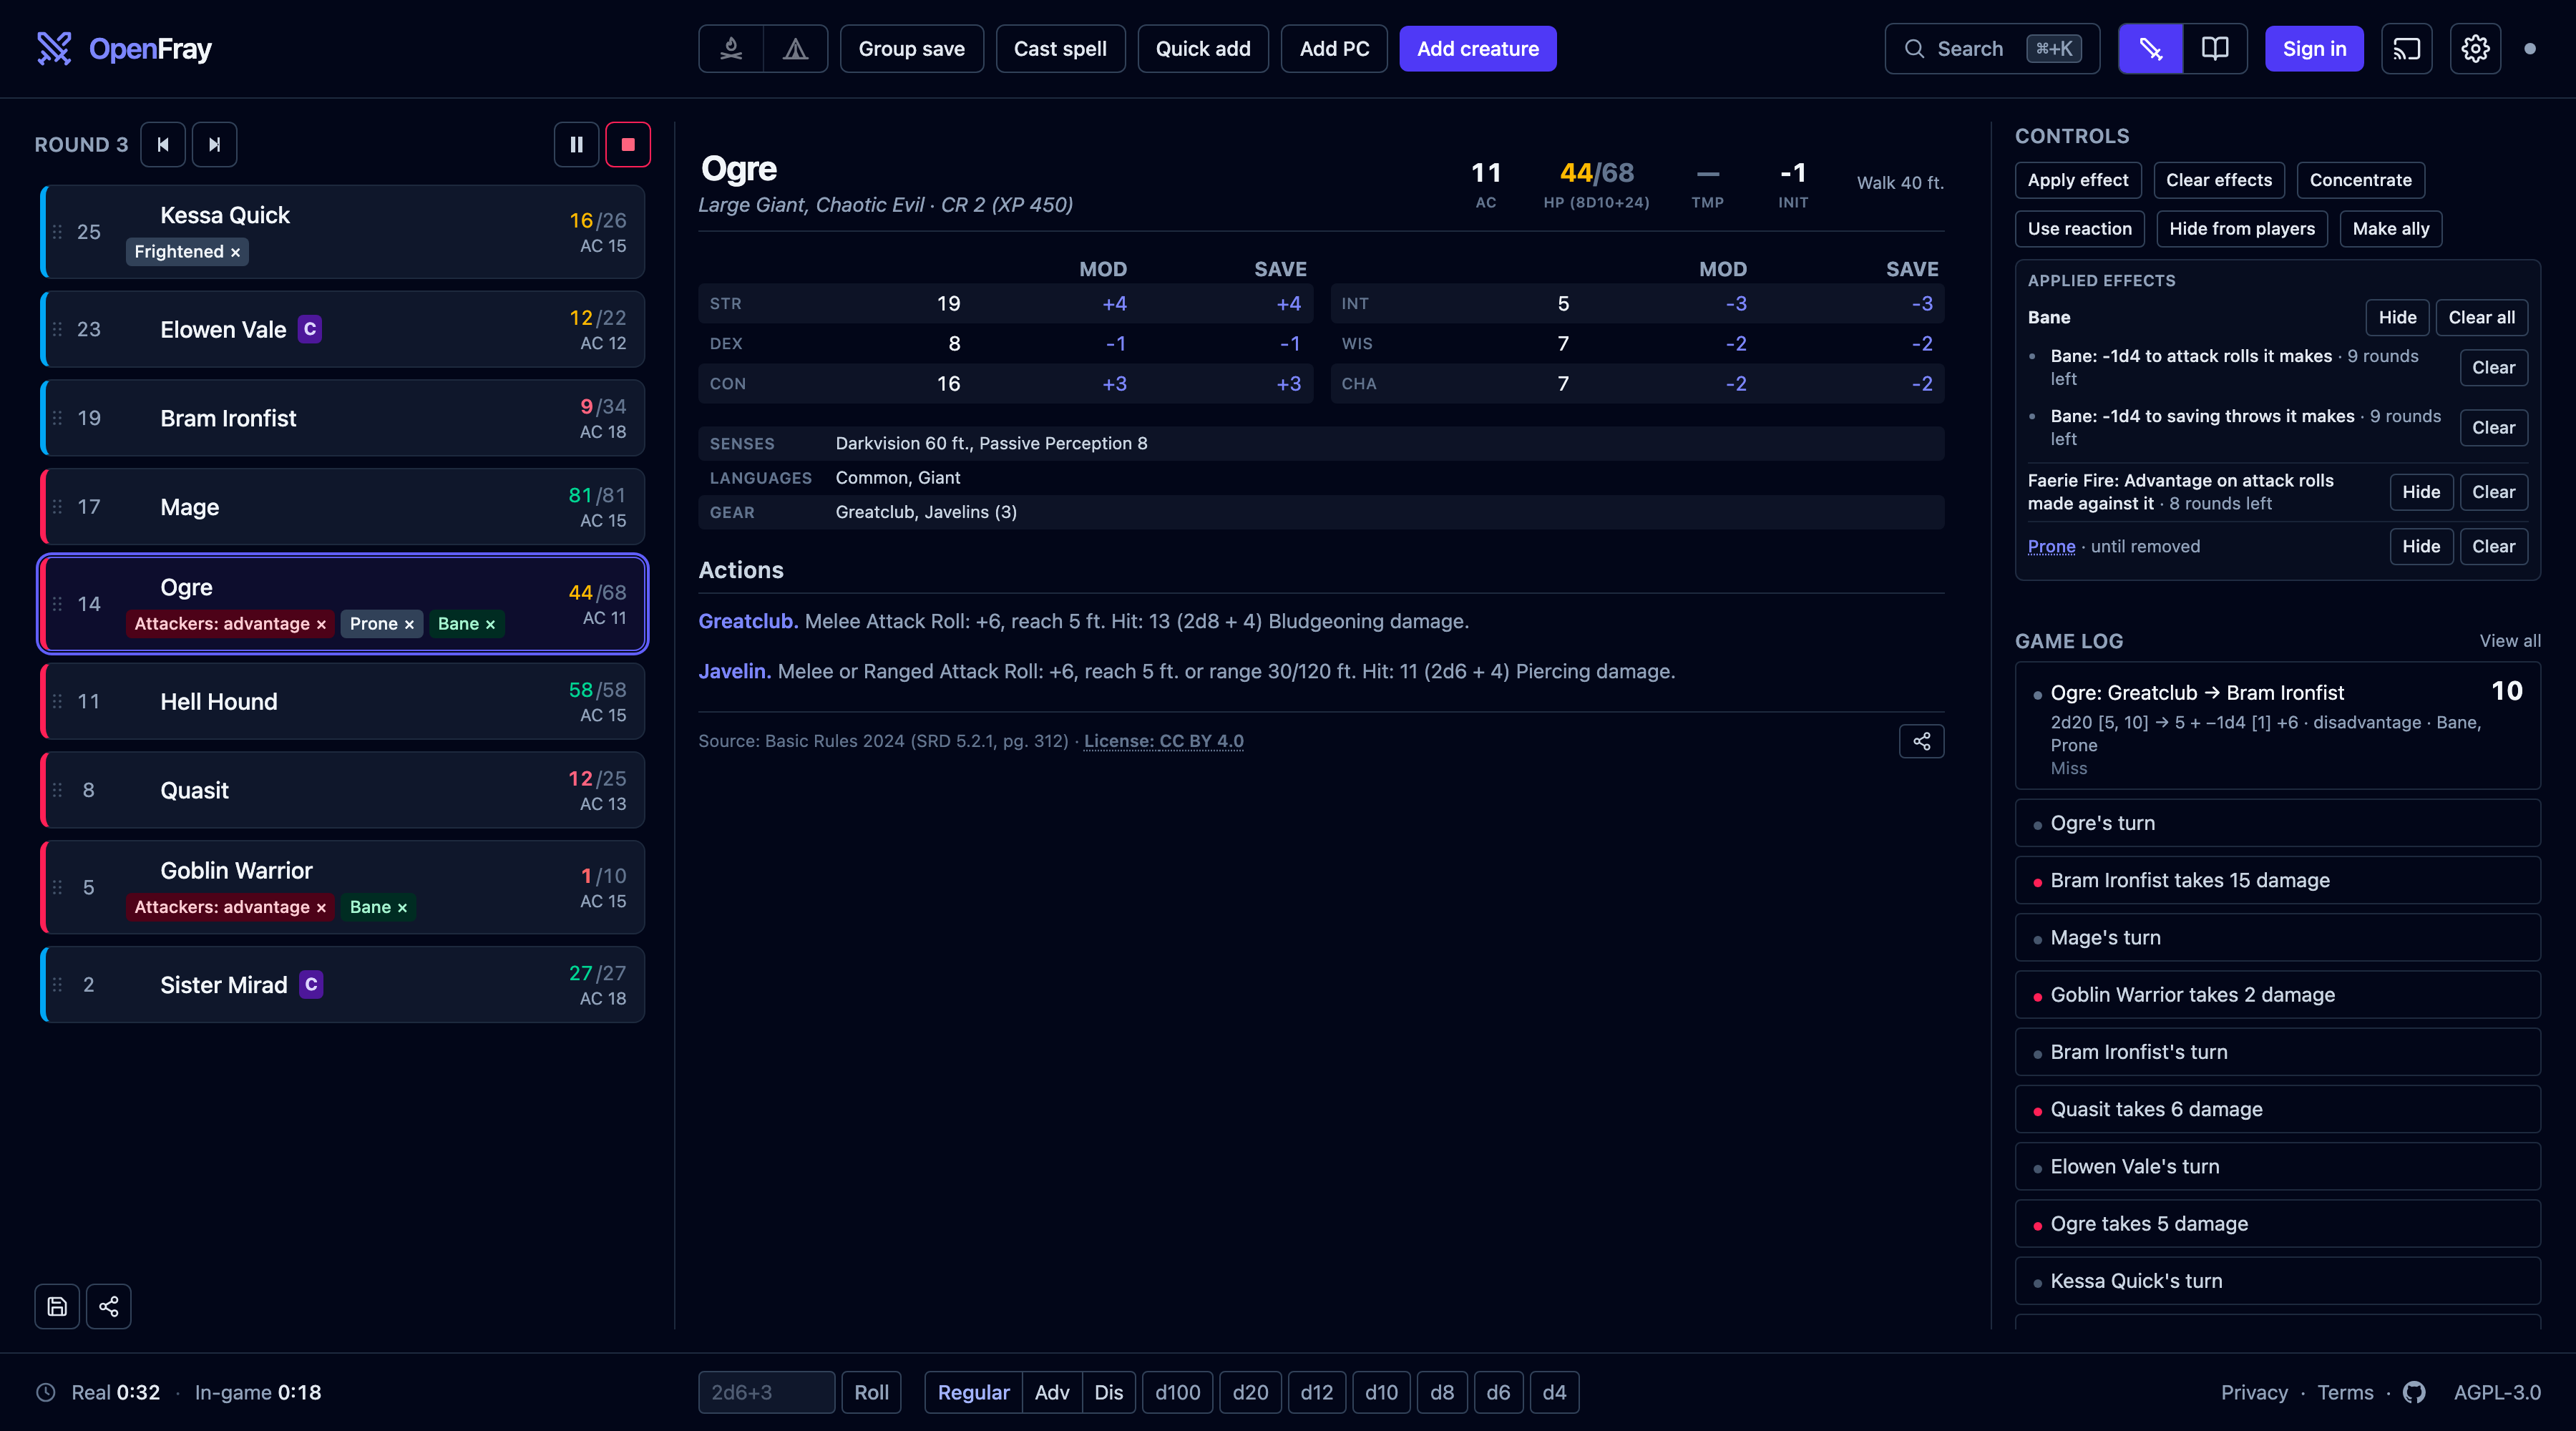This screenshot has width=2576, height=1431.
Task: Open the Prone condition link
Action: pyautogui.click(x=2051, y=546)
